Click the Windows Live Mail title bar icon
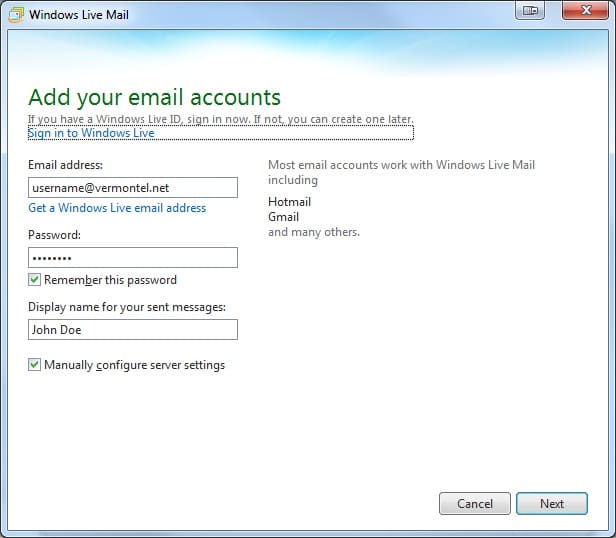This screenshot has width=616, height=538. 16,15
